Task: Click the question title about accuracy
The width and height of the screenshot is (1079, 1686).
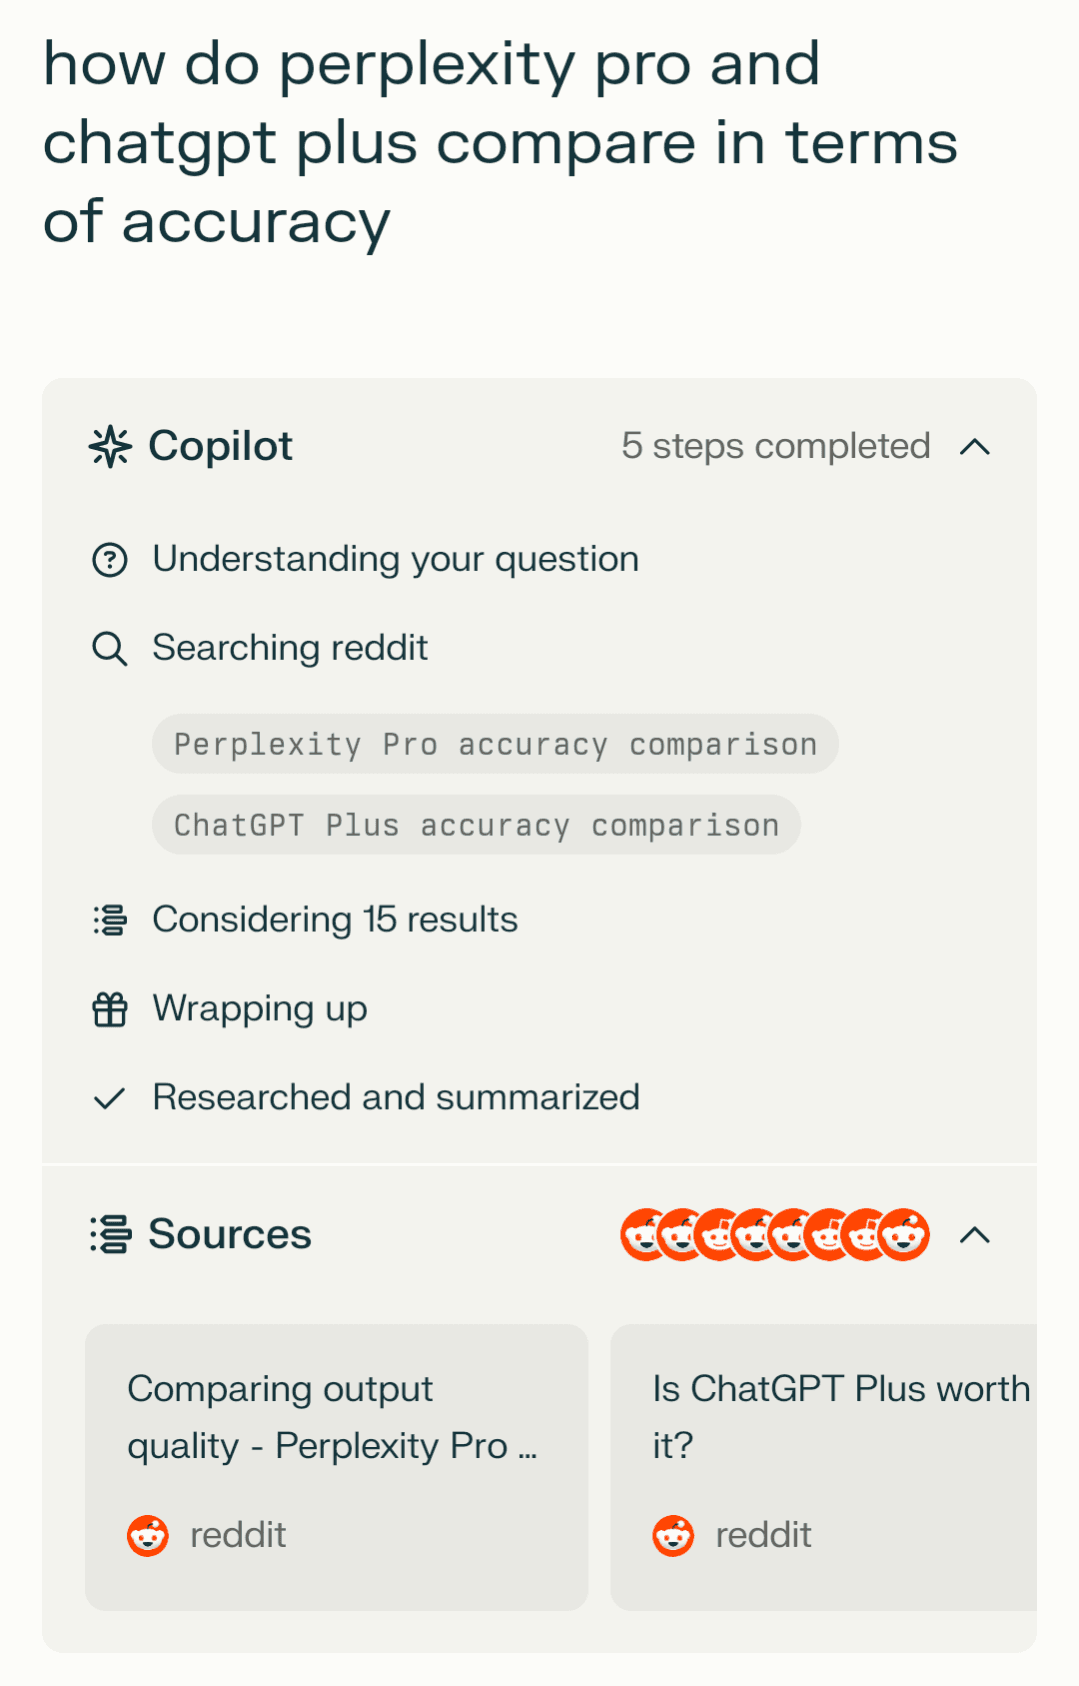Action: pyautogui.click(x=500, y=143)
